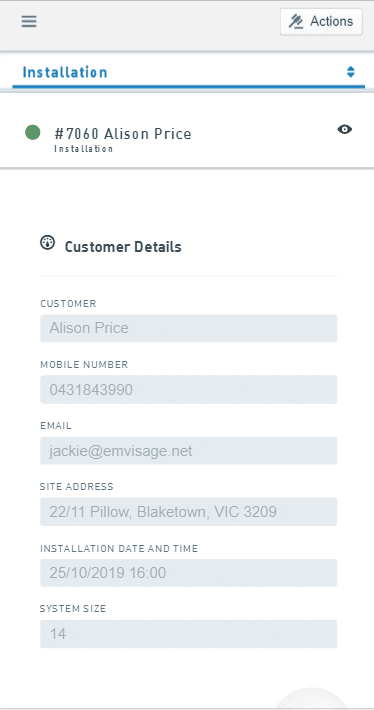Click the Customer field showing Alison Price

[188, 328]
